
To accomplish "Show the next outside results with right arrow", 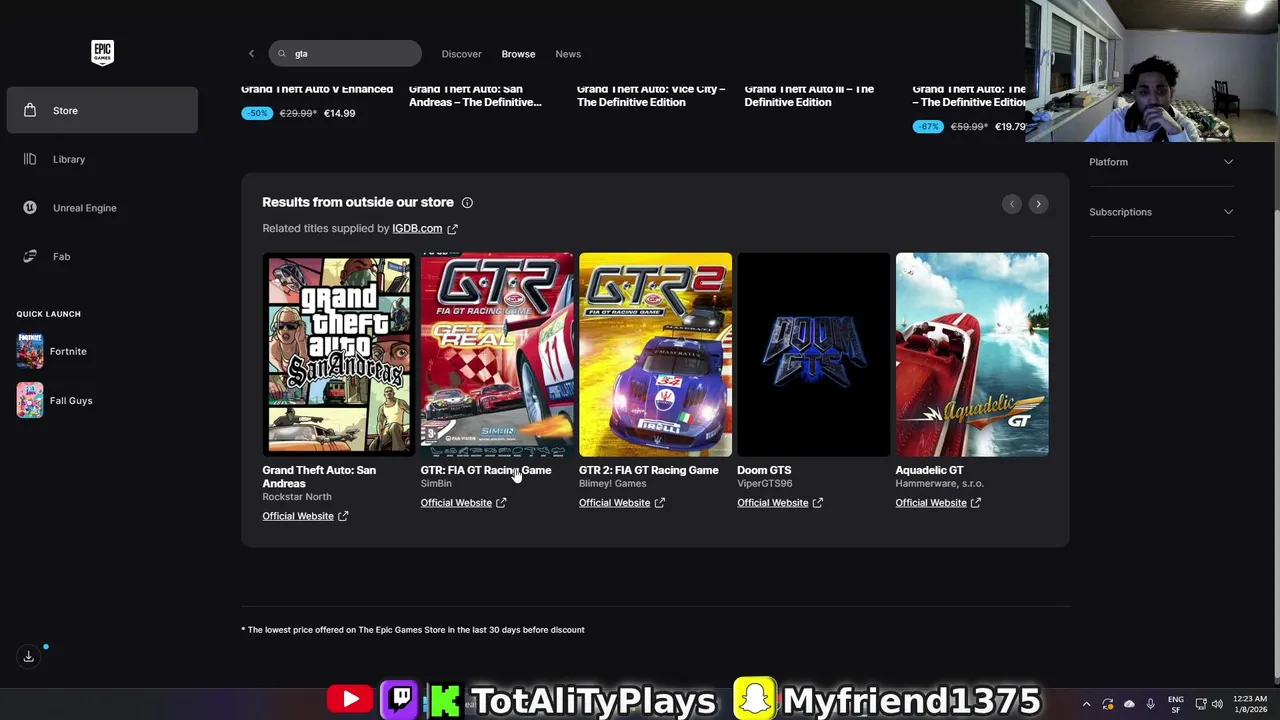I will (1038, 204).
